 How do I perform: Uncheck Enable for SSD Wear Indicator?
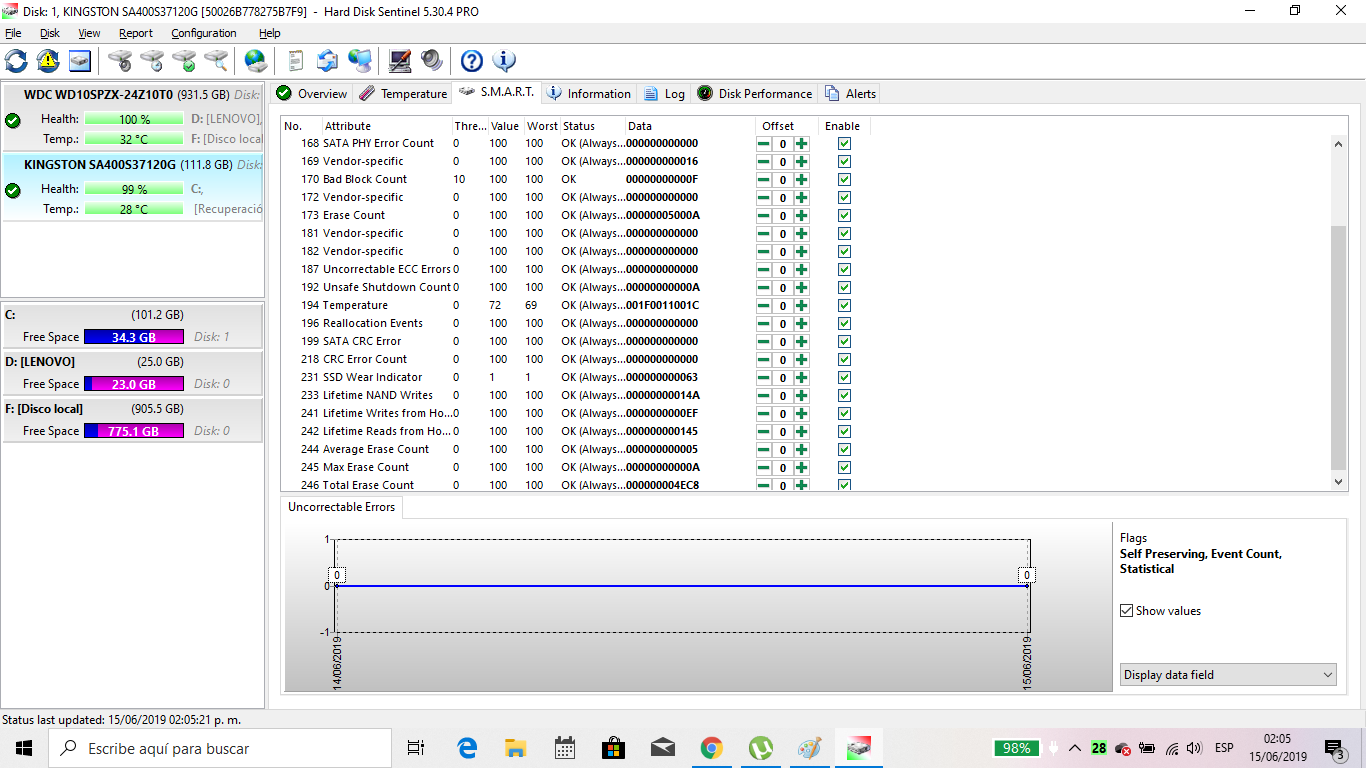pyautogui.click(x=844, y=377)
